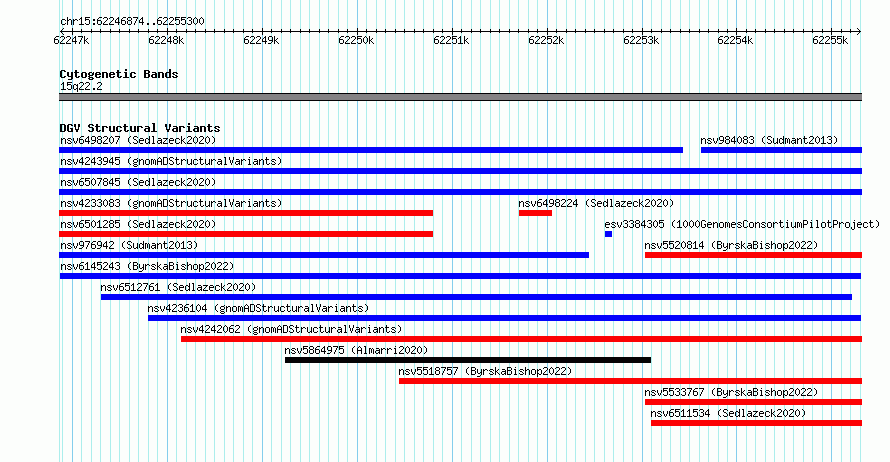
Task: Select the red nsv5533767 variant bar
Action: click(x=753, y=402)
